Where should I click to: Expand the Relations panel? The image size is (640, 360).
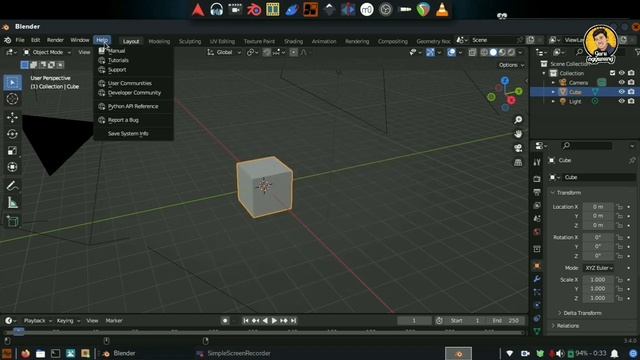point(567,326)
